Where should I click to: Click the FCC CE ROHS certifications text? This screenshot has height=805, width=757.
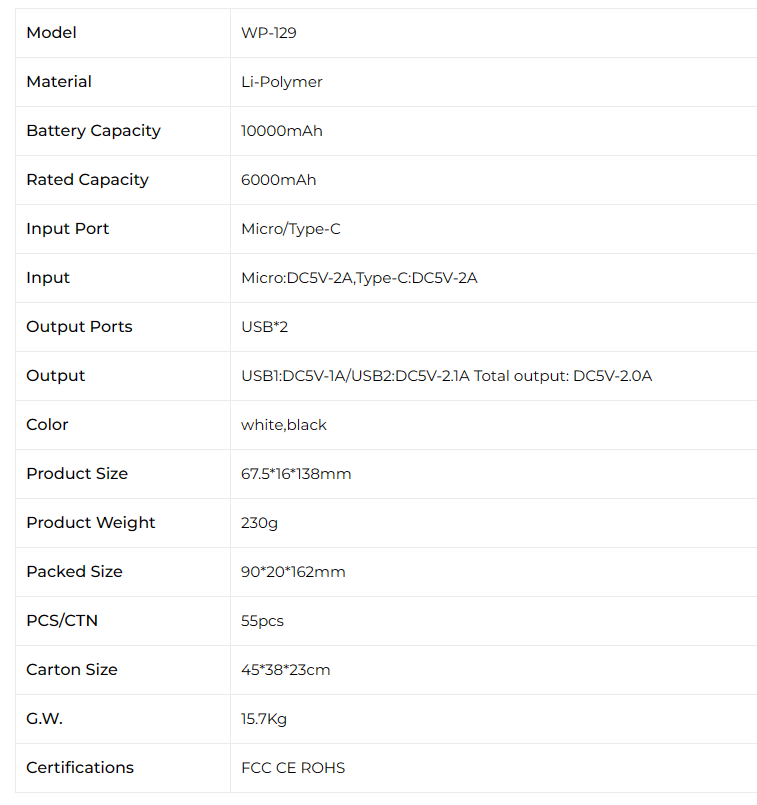coord(293,768)
